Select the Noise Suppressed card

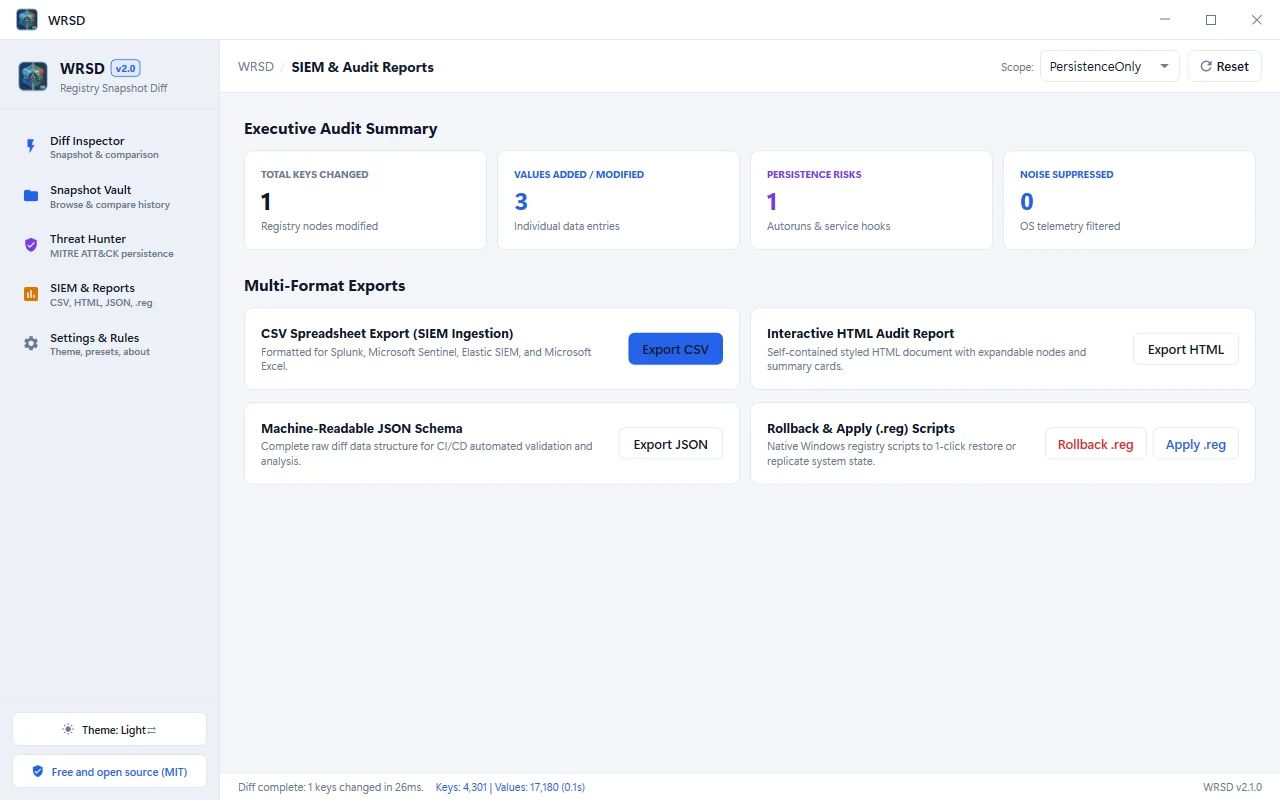click(x=1129, y=200)
